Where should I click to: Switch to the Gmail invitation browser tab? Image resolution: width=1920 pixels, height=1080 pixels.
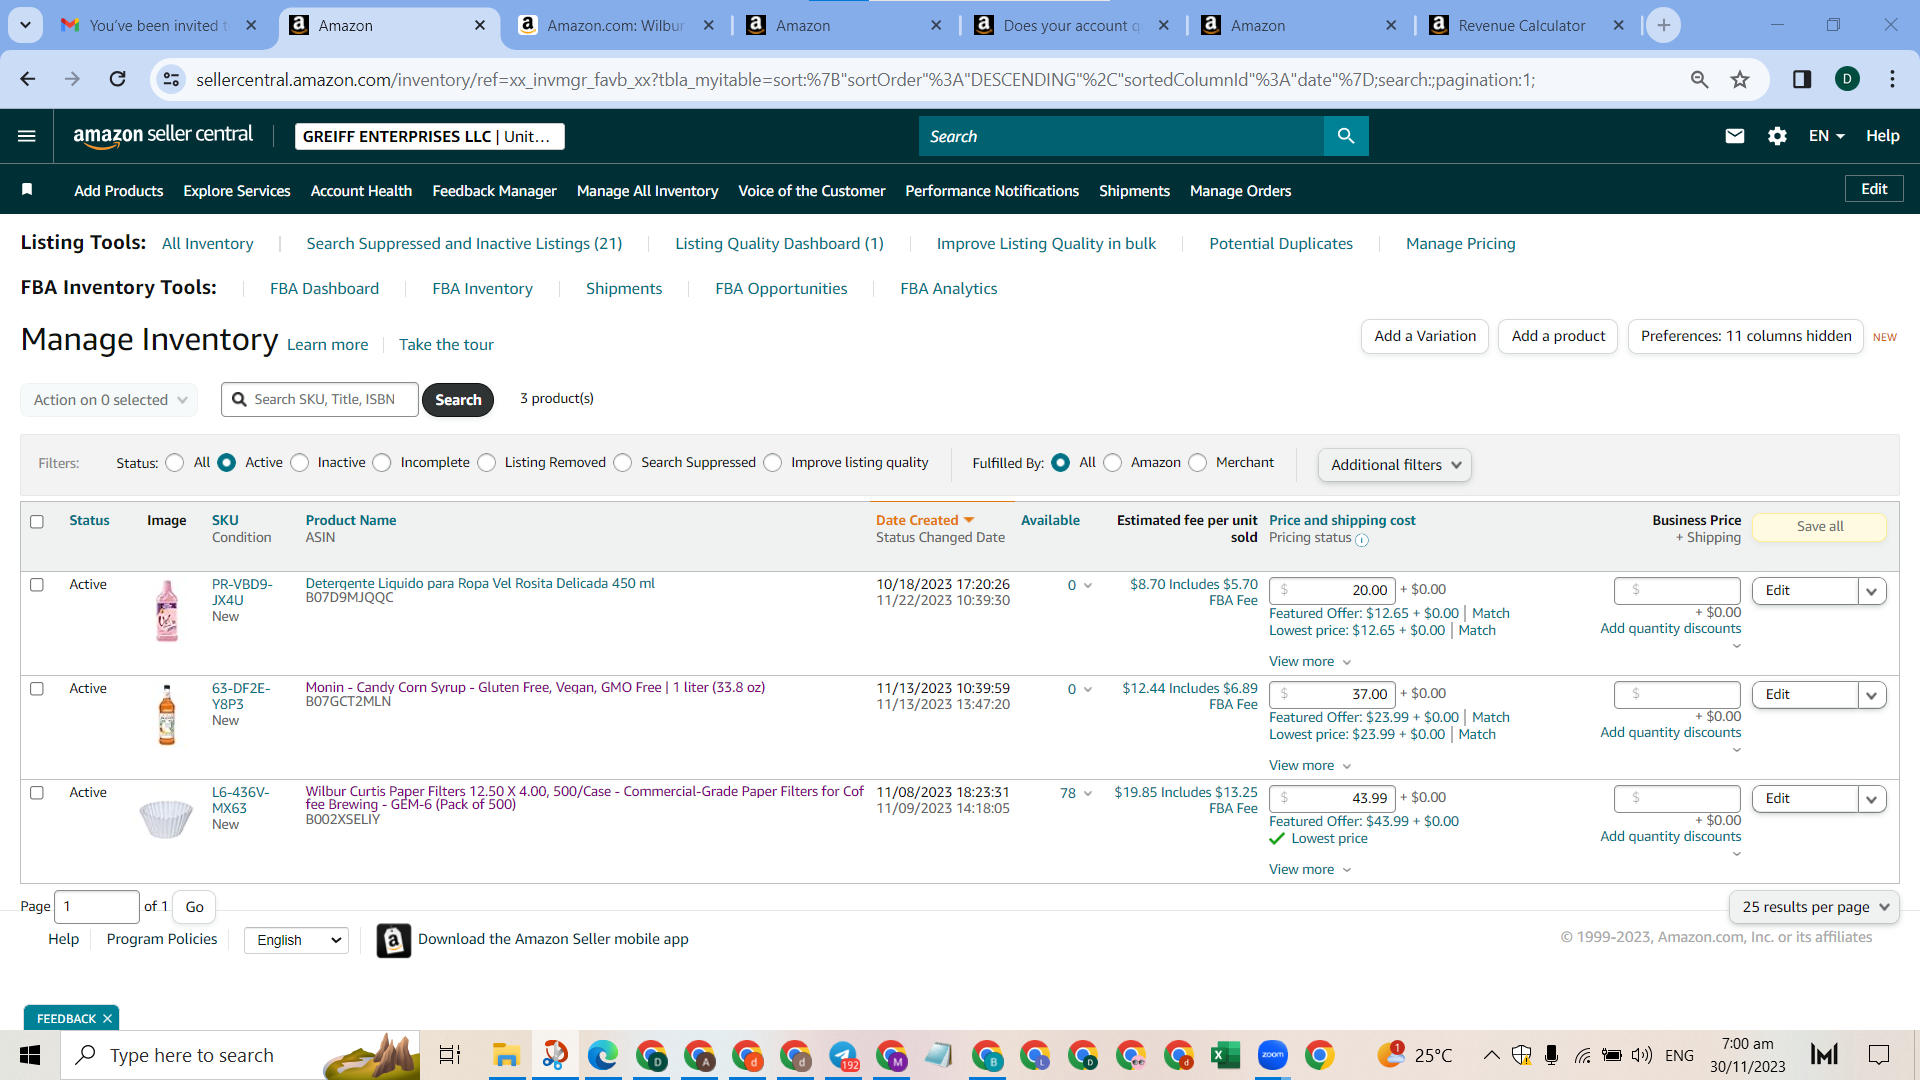158,26
